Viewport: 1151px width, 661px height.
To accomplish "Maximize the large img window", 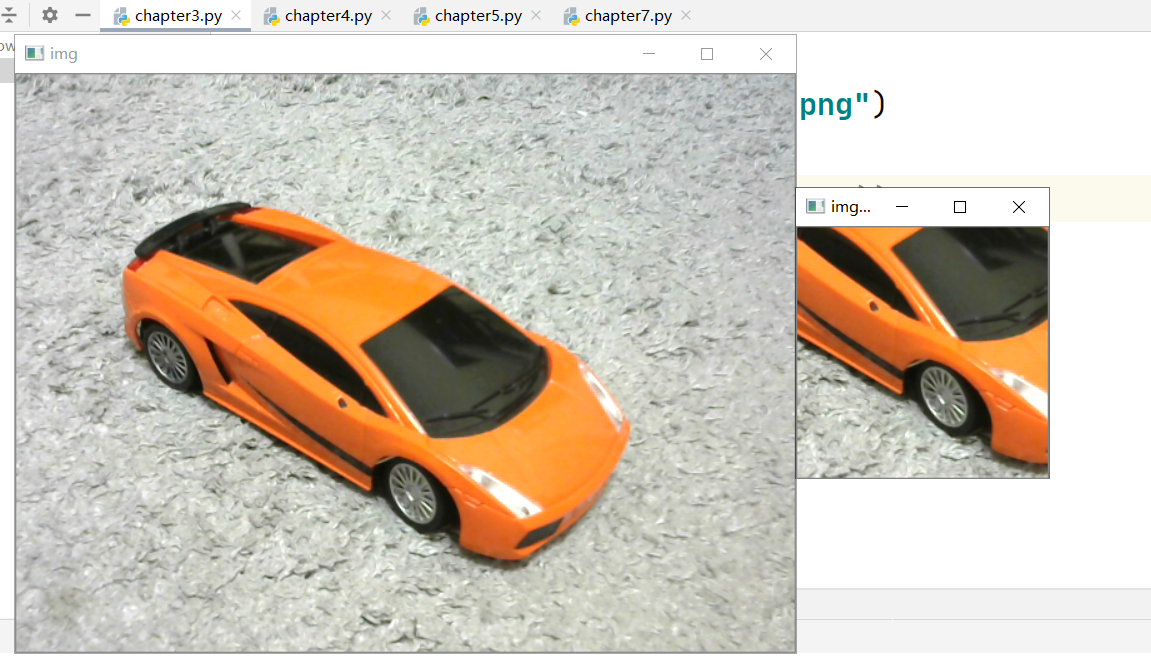I will click(x=707, y=54).
